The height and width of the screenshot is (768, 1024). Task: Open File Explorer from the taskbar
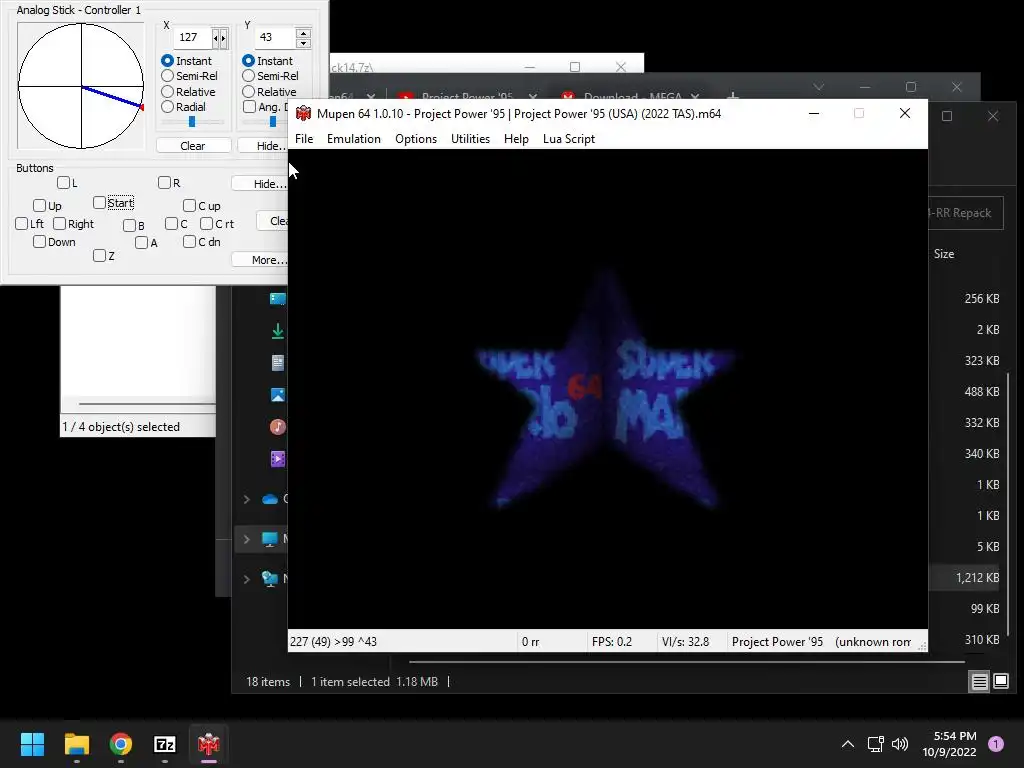(x=76, y=744)
